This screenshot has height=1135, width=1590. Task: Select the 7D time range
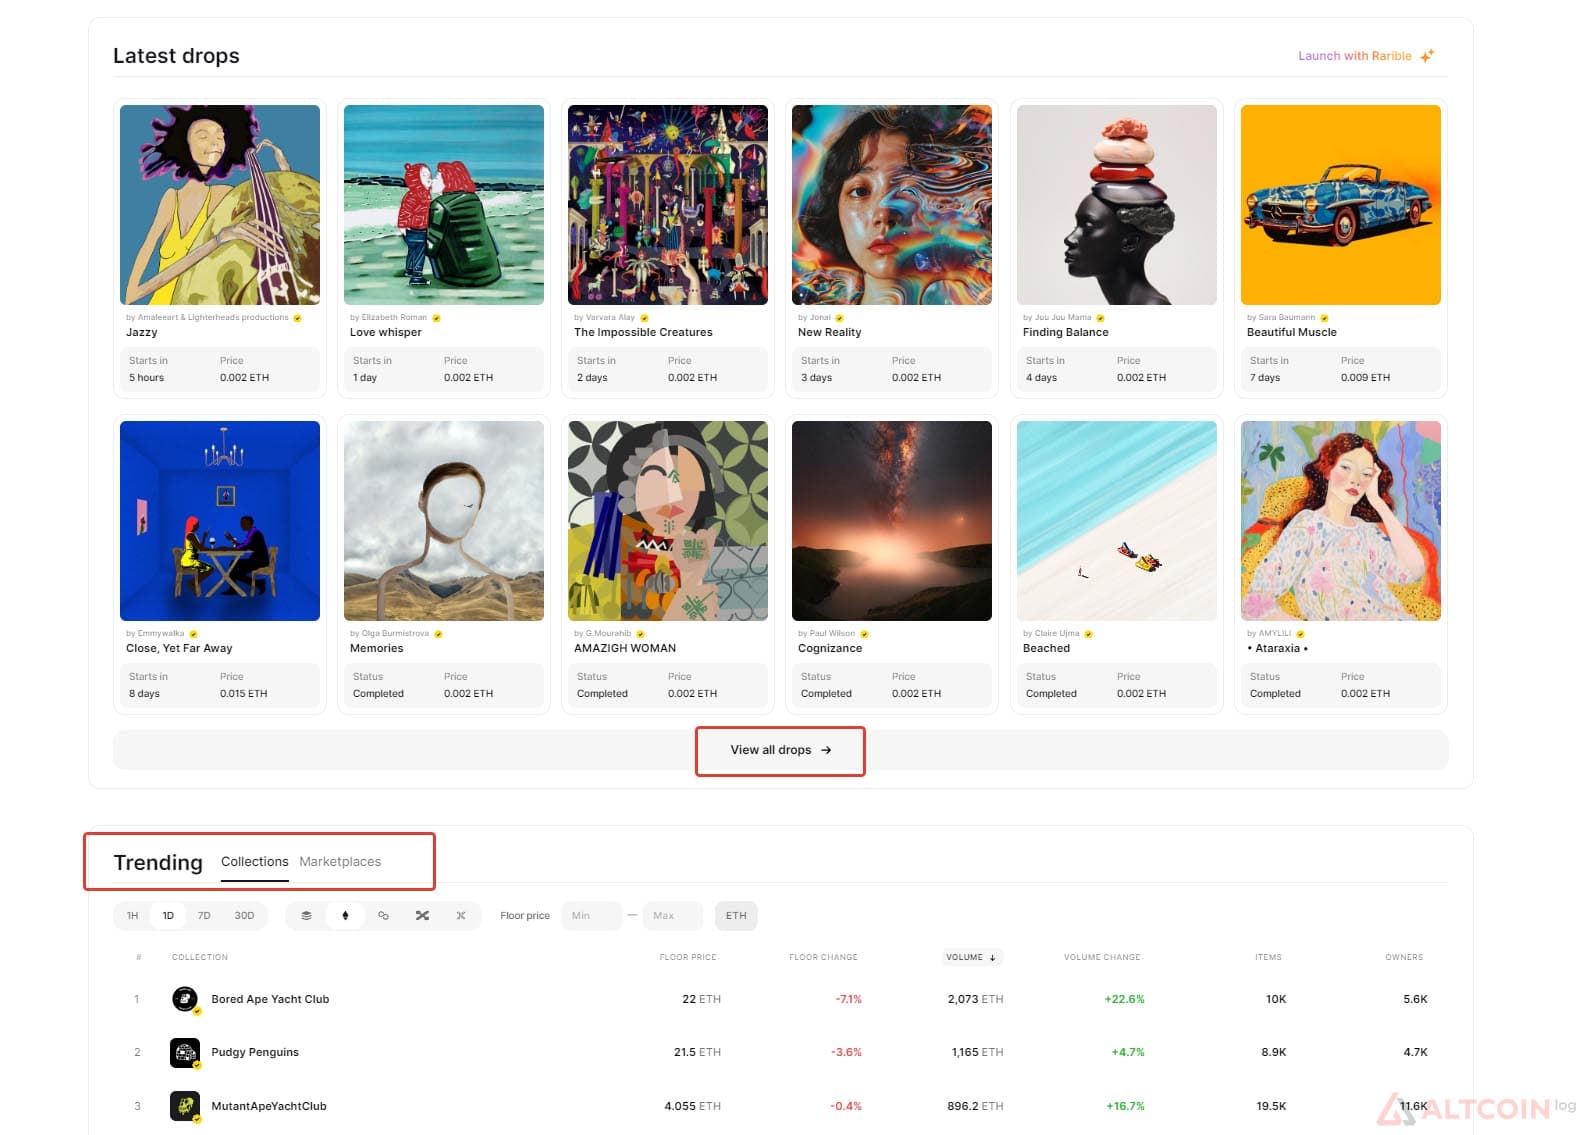(x=204, y=916)
